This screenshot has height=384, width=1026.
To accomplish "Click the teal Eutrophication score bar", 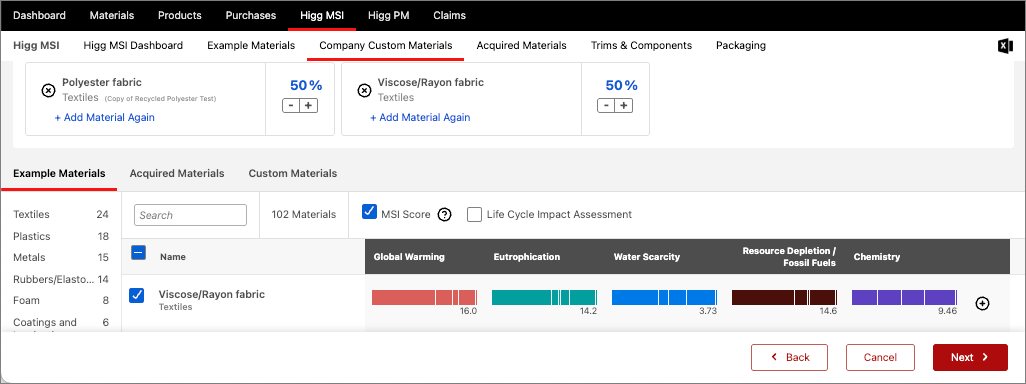I will point(544,298).
